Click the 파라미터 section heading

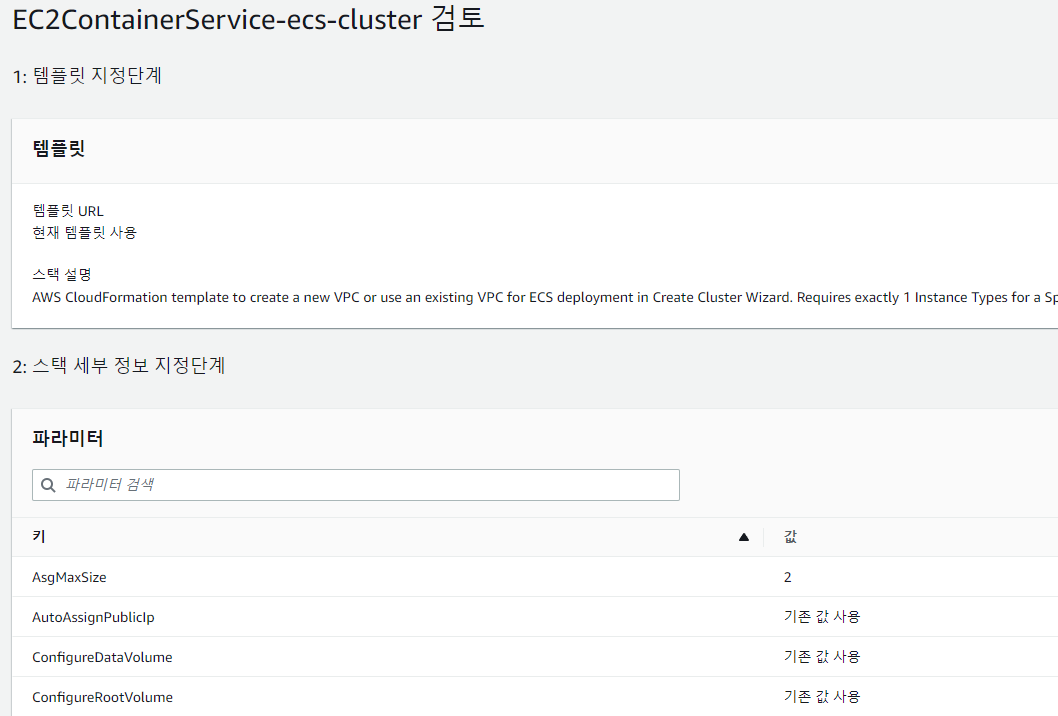(67, 439)
